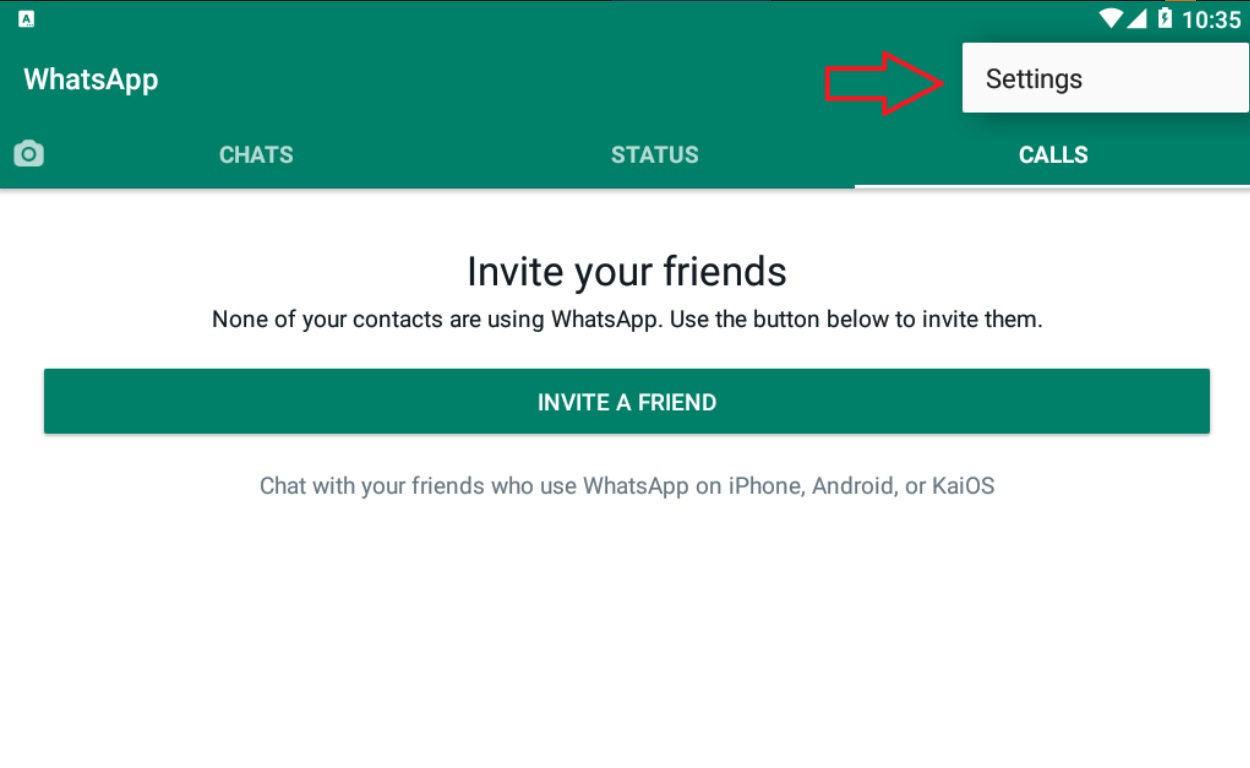Open Settings from the overflow menu
This screenshot has width=1250, height=768.
1032,78
